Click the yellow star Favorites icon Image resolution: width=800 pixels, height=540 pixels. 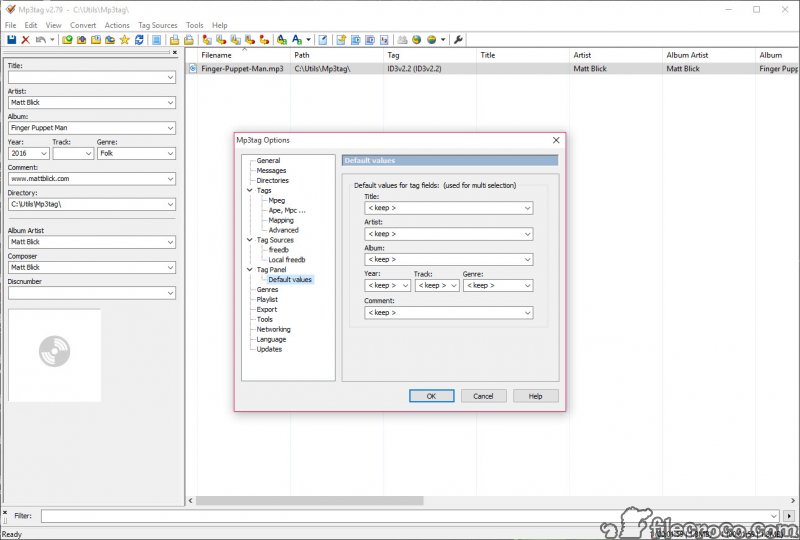(124, 40)
